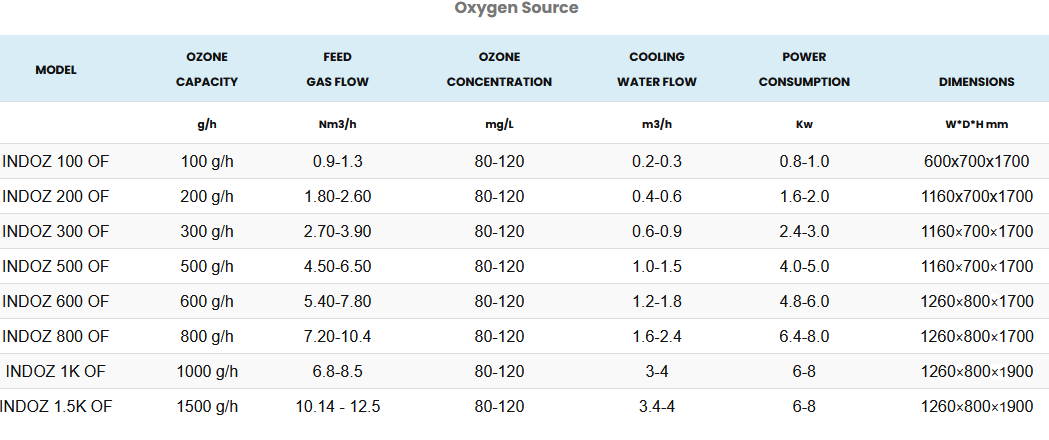The image size is (1049, 440).
Task: Select the POWER CONSUMPTION column header
Action: [804, 70]
